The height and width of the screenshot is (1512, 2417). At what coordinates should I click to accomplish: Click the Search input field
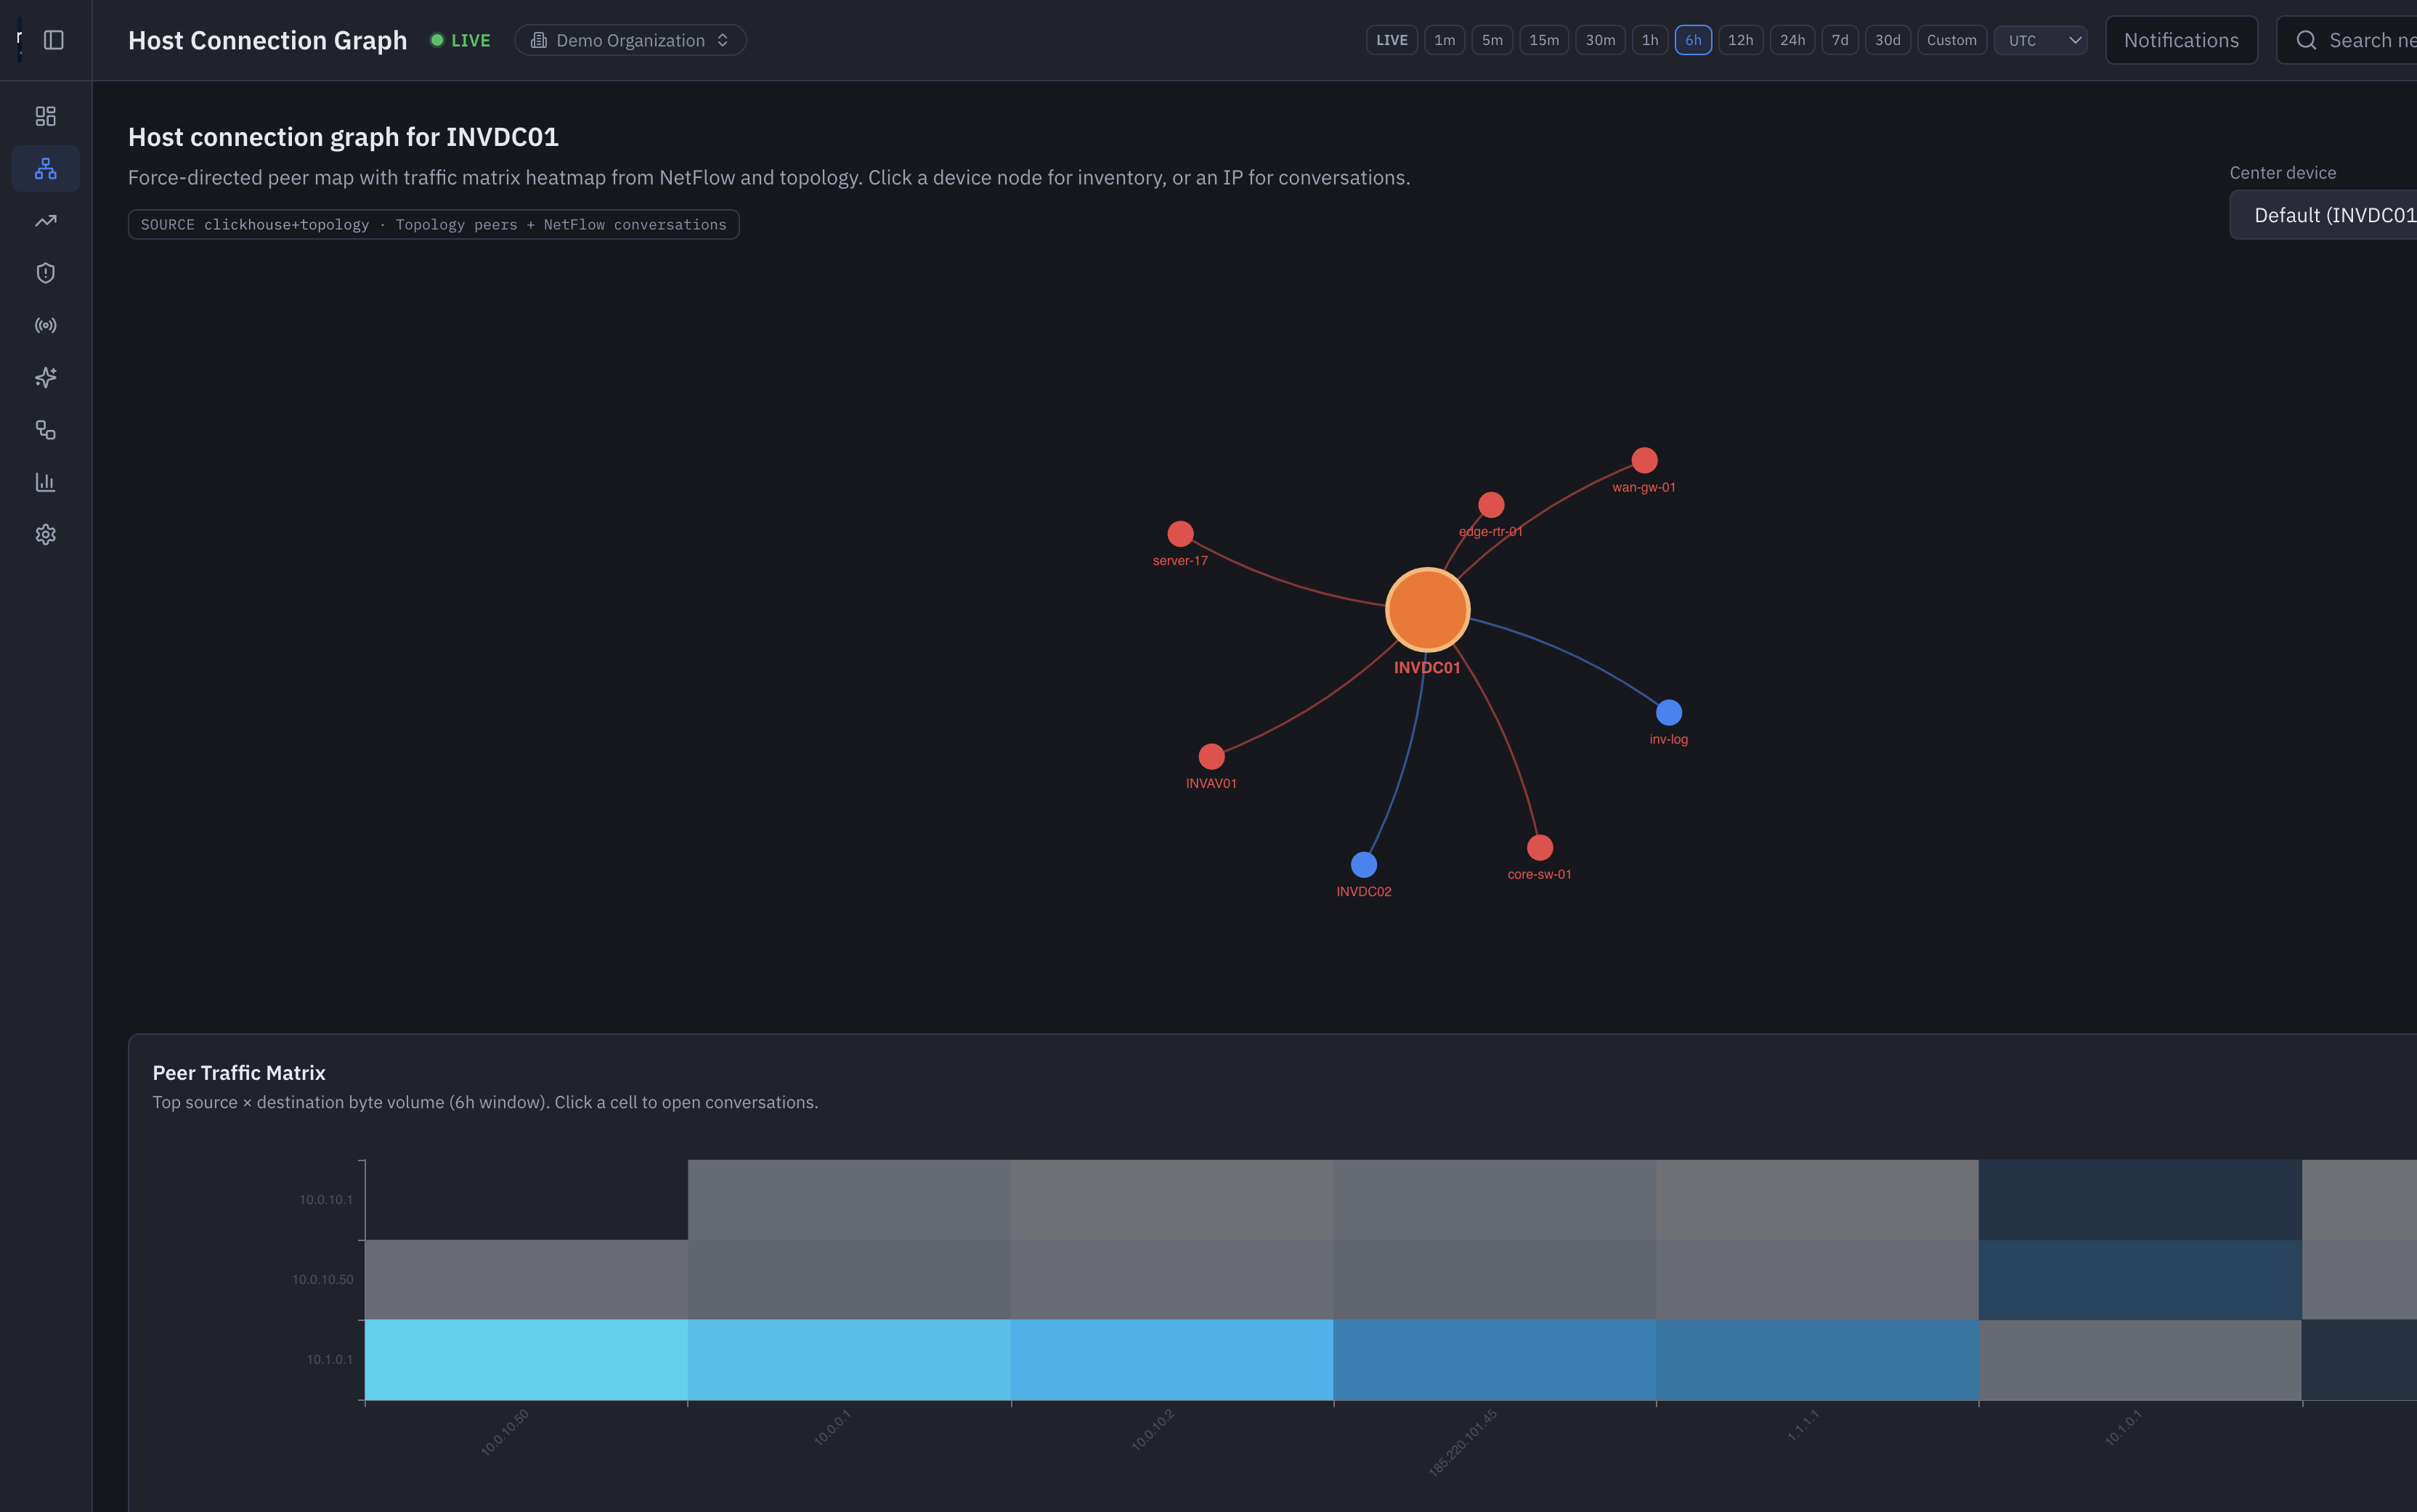(x=2346, y=40)
